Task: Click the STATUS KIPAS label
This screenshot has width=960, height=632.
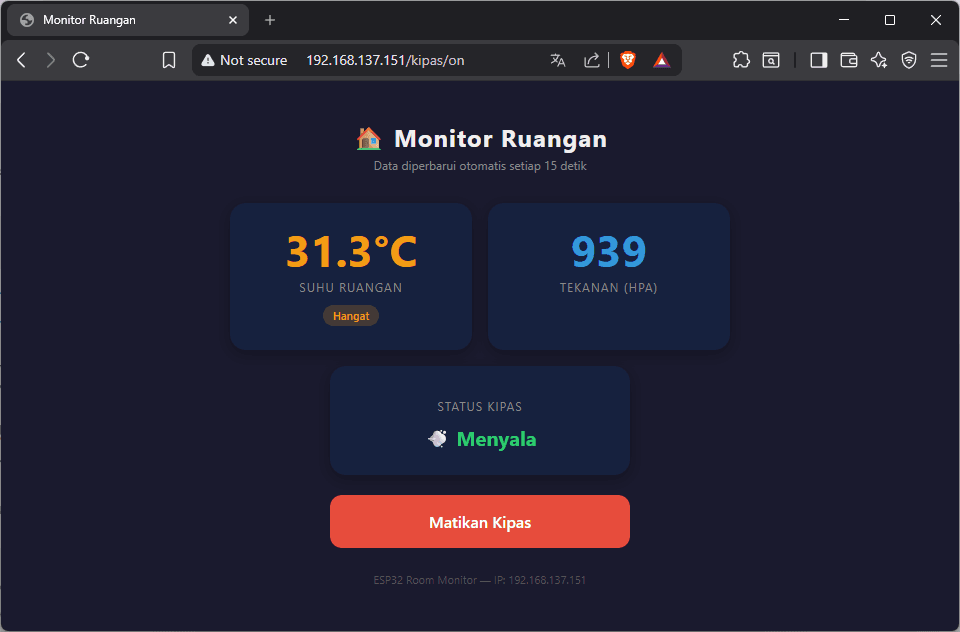Action: 479,407
